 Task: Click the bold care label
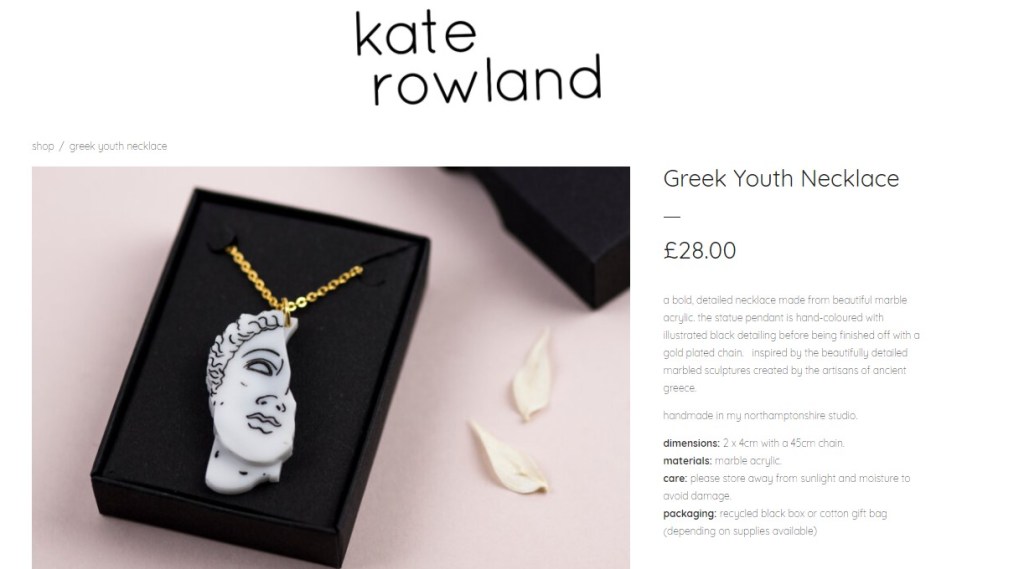point(675,478)
